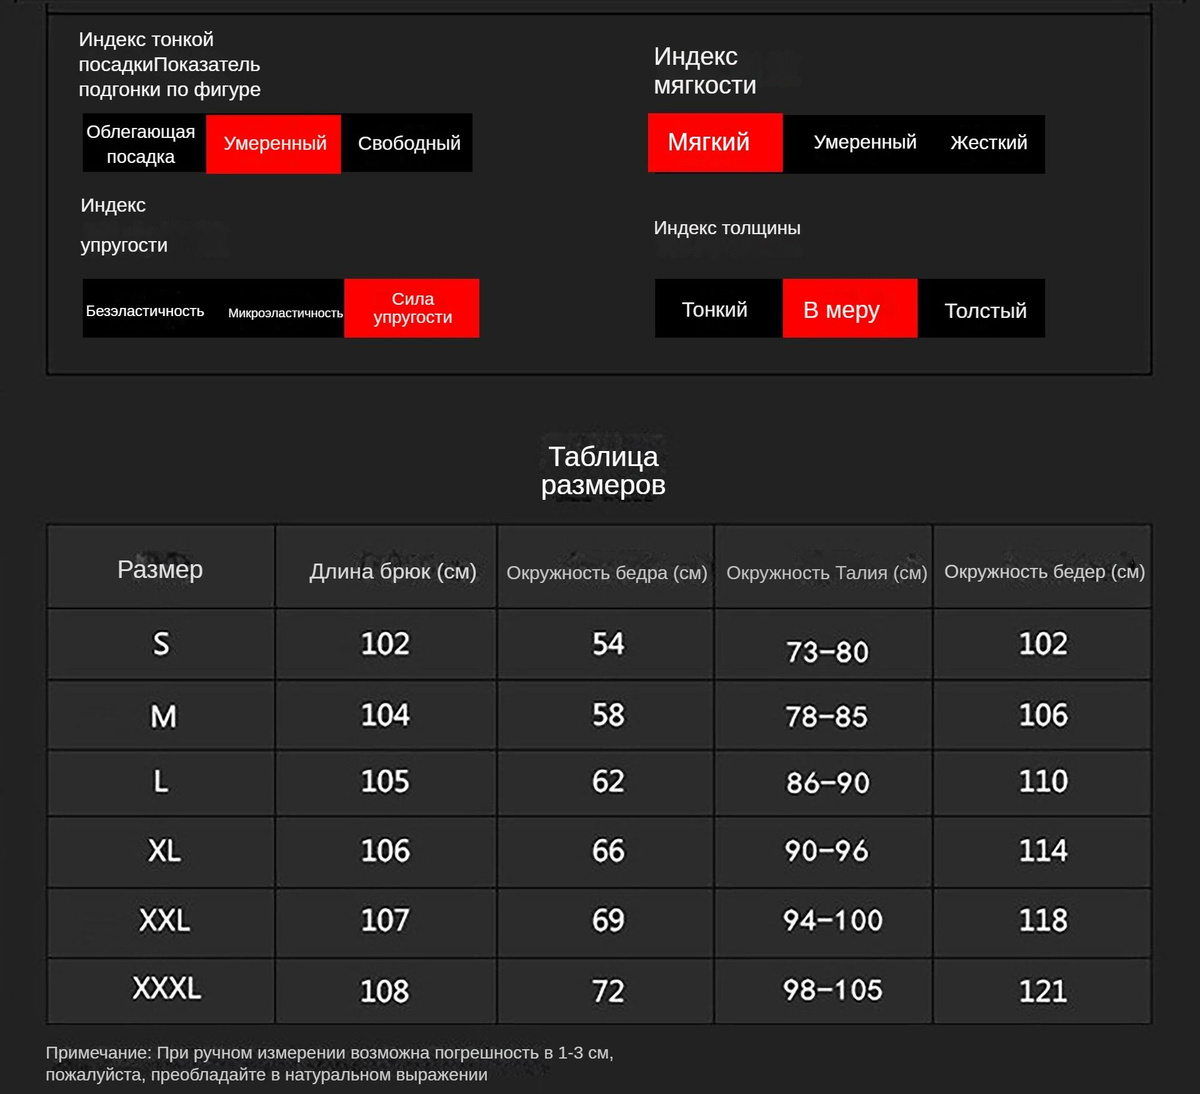Click the 'Окружность Талия (см)' column header
The height and width of the screenshot is (1094, 1200).
826,573
